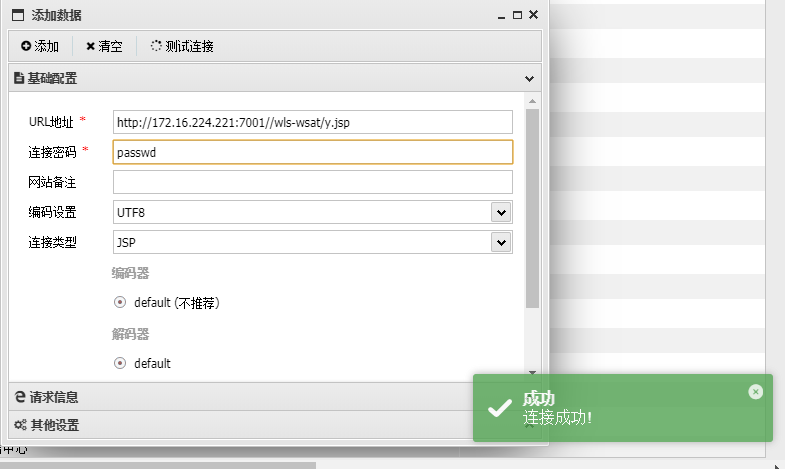
Task: Collapse the 基础配置 section chevron
Action: [530, 78]
